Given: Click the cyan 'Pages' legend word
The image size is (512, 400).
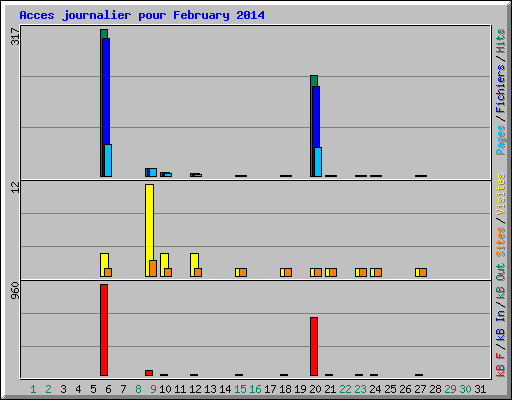Looking at the screenshot, I should pyautogui.click(x=500, y=140).
